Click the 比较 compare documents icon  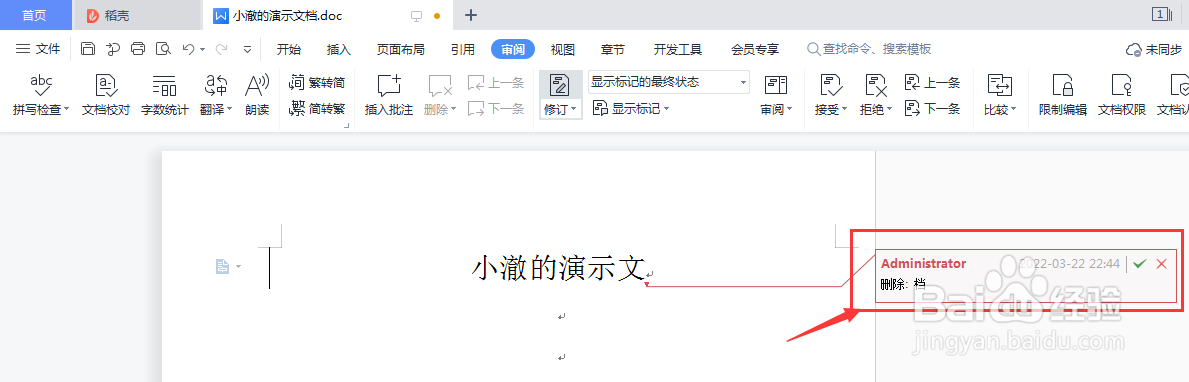(x=1000, y=85)
